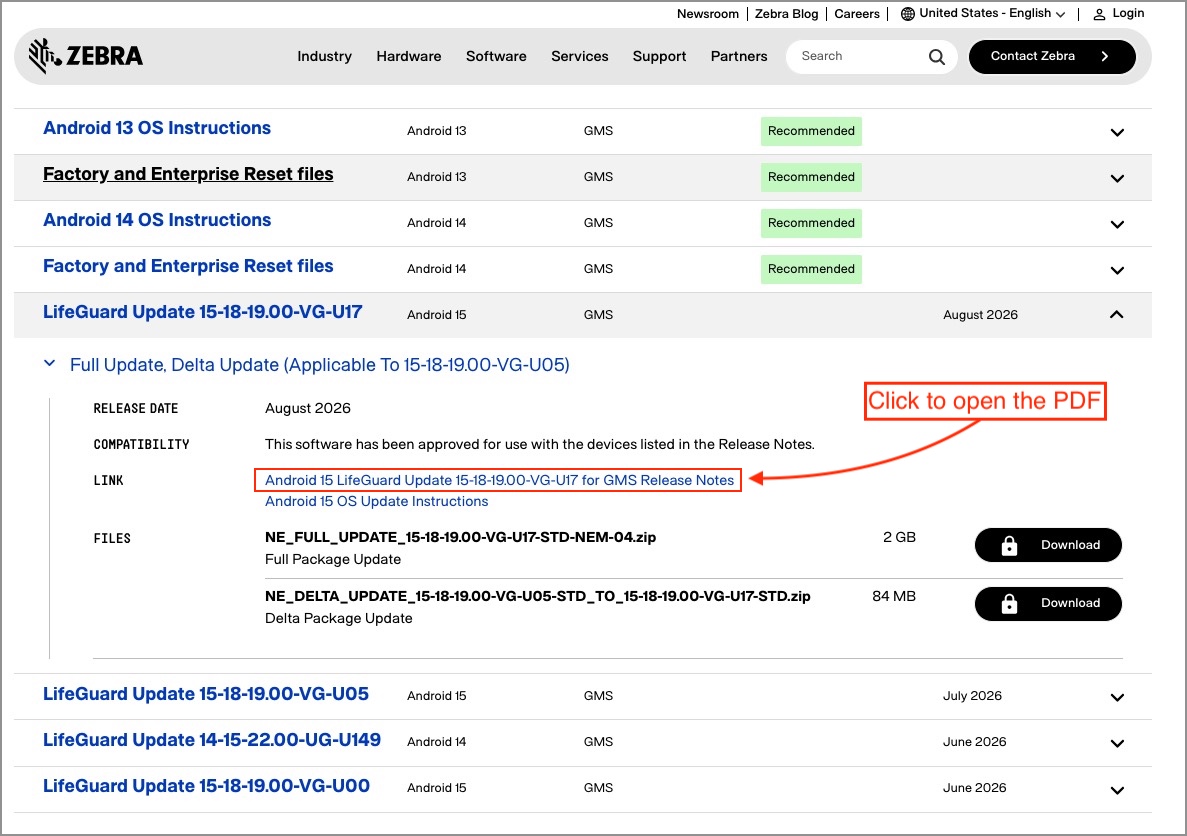Click 'Delta Package Update' description text

coord(338,618)
